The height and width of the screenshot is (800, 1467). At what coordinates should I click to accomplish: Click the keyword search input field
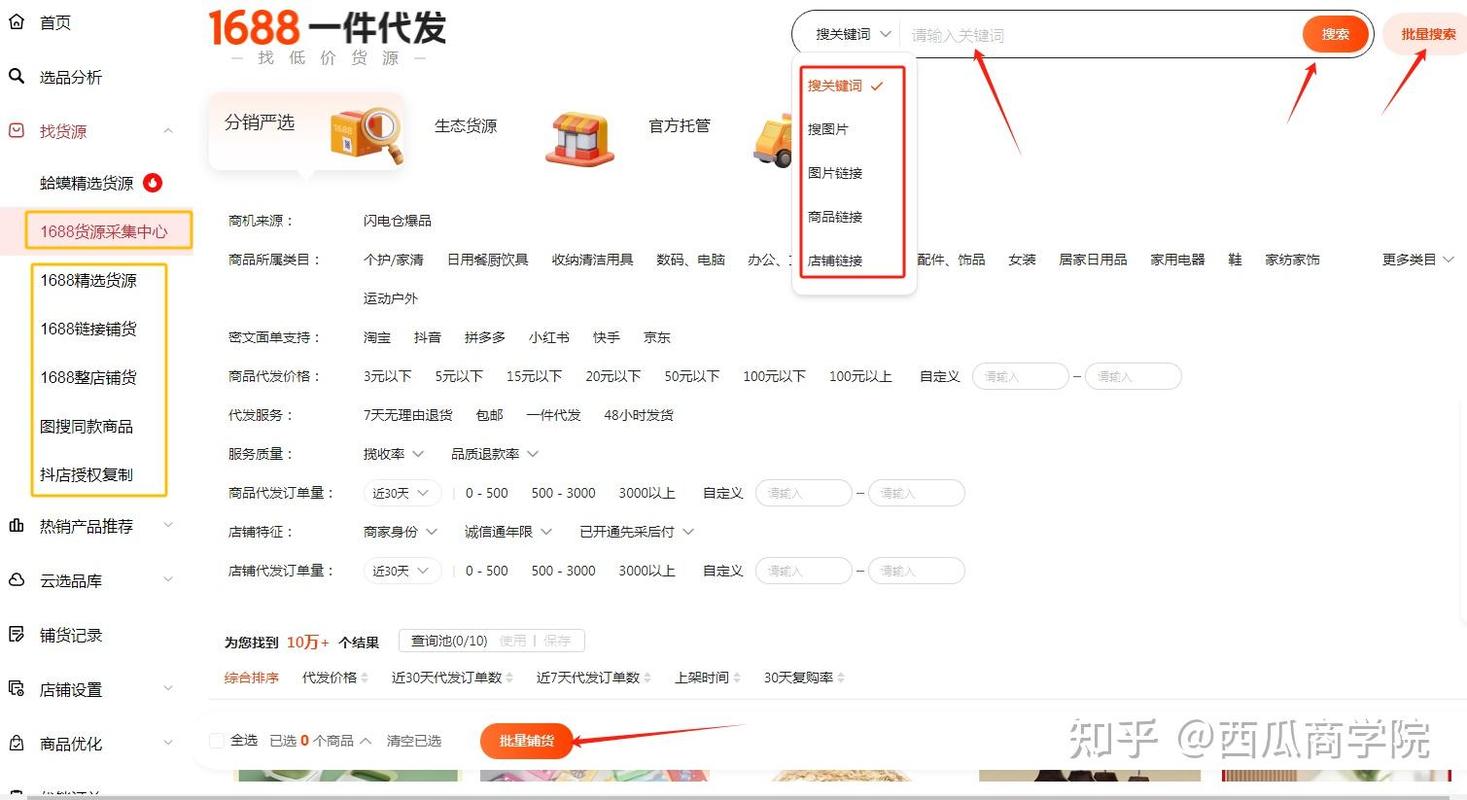(x=1100, y=35)
